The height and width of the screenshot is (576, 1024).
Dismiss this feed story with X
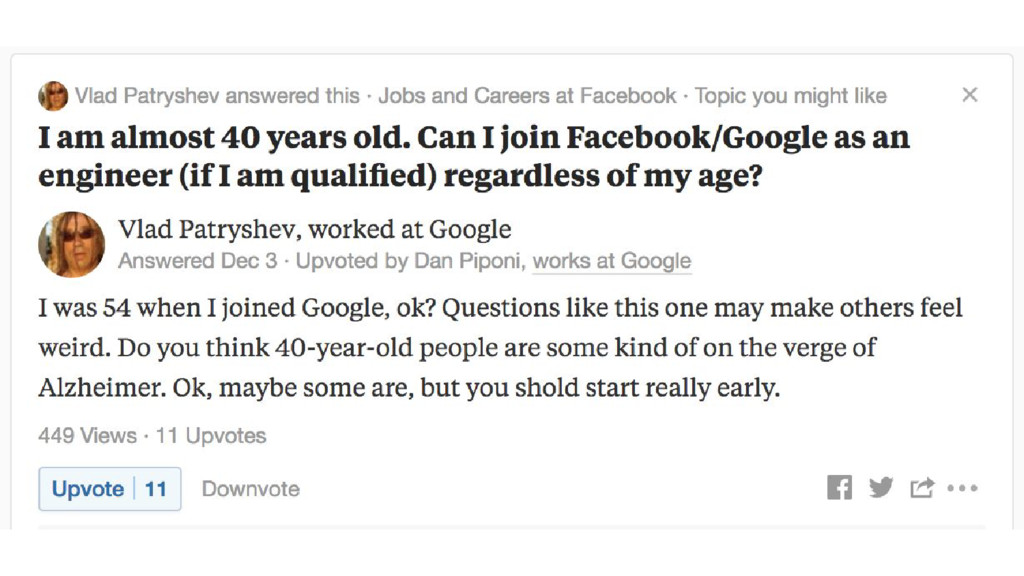pyautogui.click(x=969, y=95)
